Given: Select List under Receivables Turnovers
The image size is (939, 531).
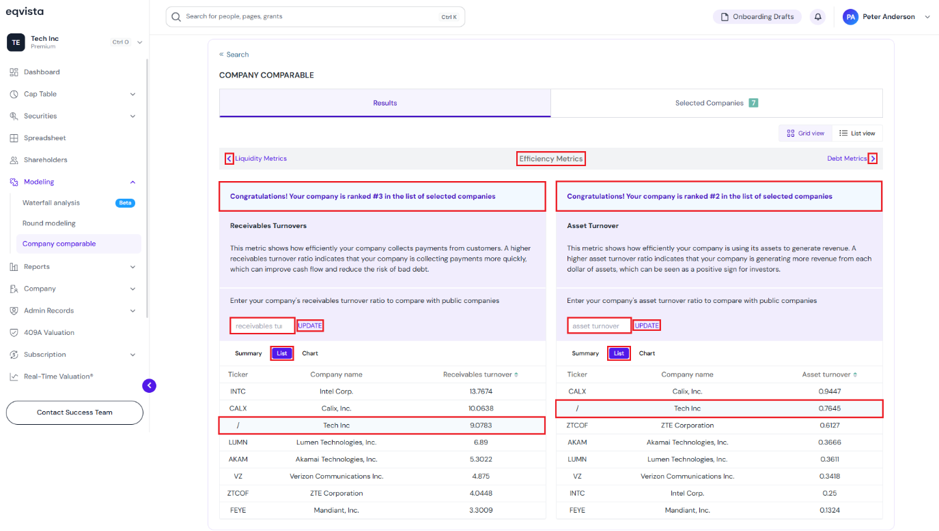Looking at the screenshot, I should pyautogui.click(x=281, y=353).
